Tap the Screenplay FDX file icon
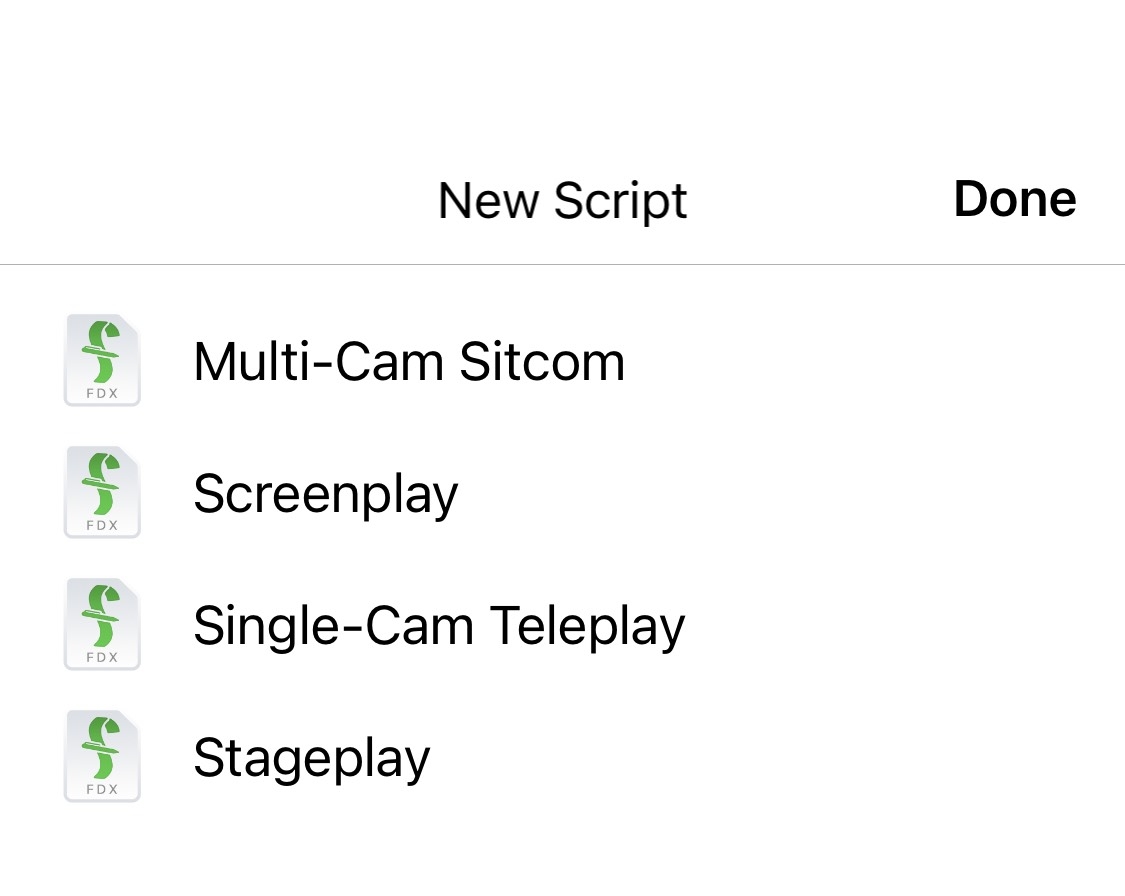This screenshot has width=1125, height=896. coord(102,492)
